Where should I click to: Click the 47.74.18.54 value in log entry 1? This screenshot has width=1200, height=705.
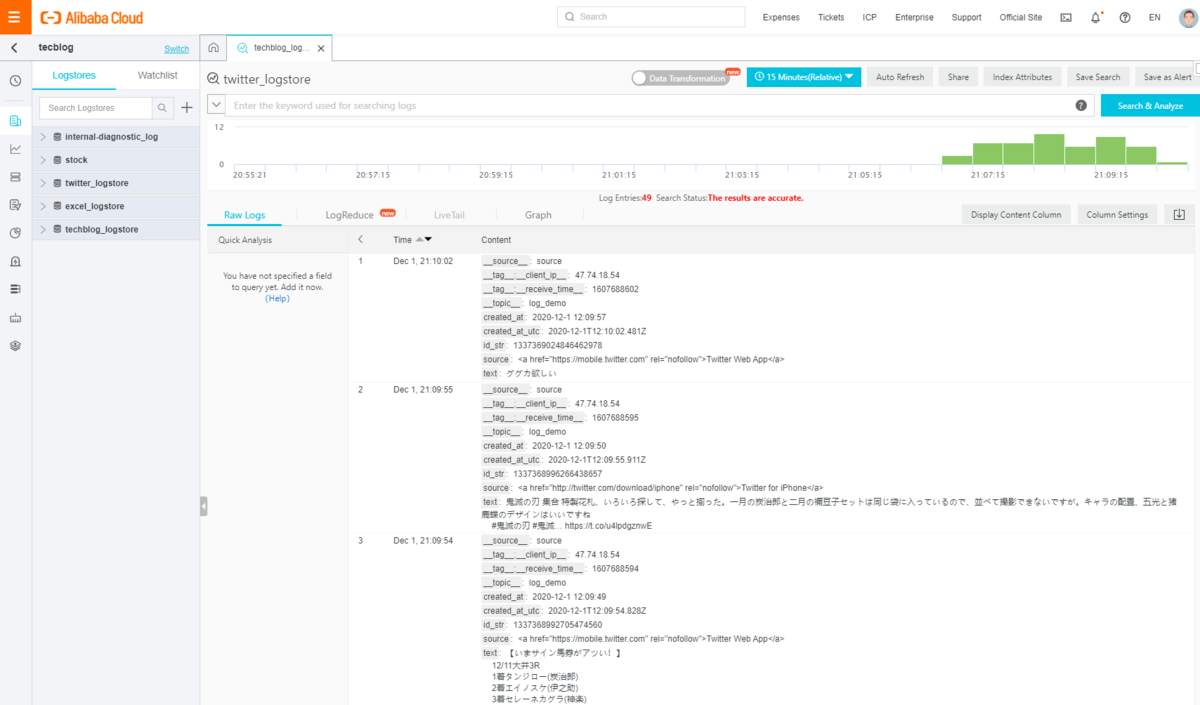pyautogui.click(x=597, y=275)
